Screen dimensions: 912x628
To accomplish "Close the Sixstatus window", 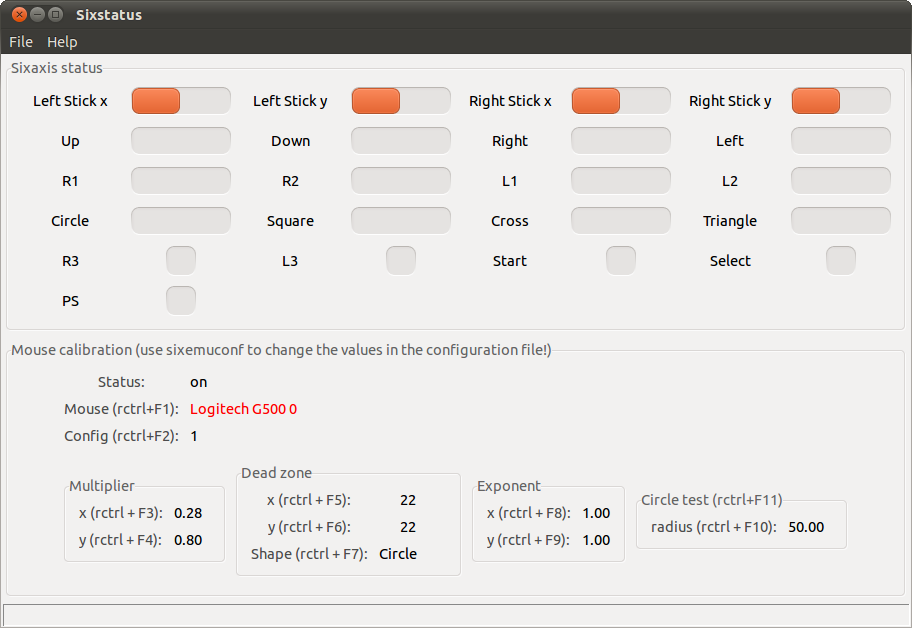I will pos(19,15).
